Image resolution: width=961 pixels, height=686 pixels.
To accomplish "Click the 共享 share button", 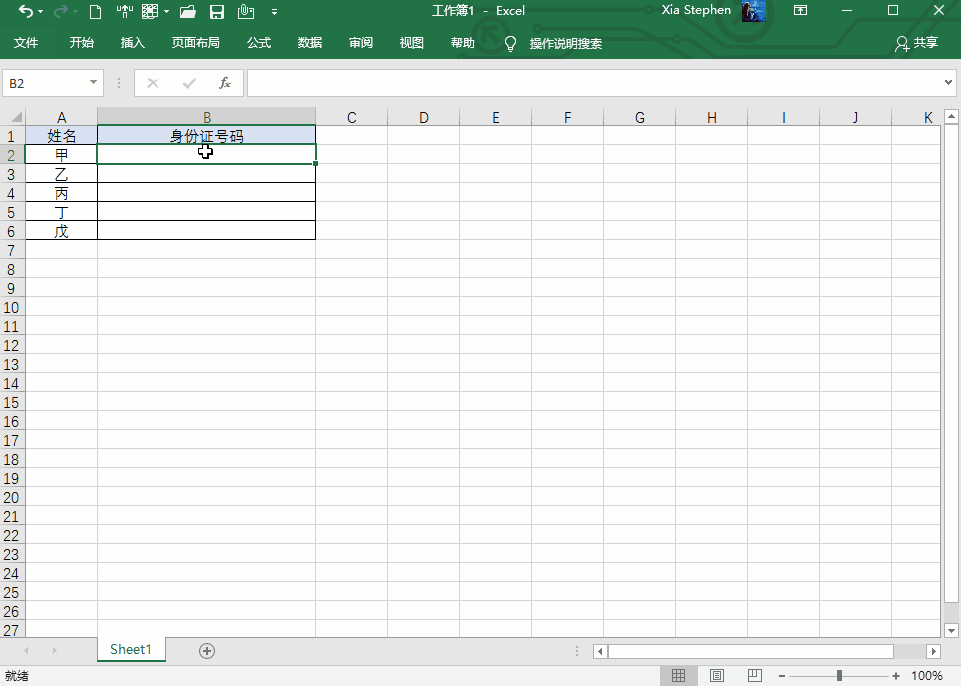I will [x=917, y=43].
